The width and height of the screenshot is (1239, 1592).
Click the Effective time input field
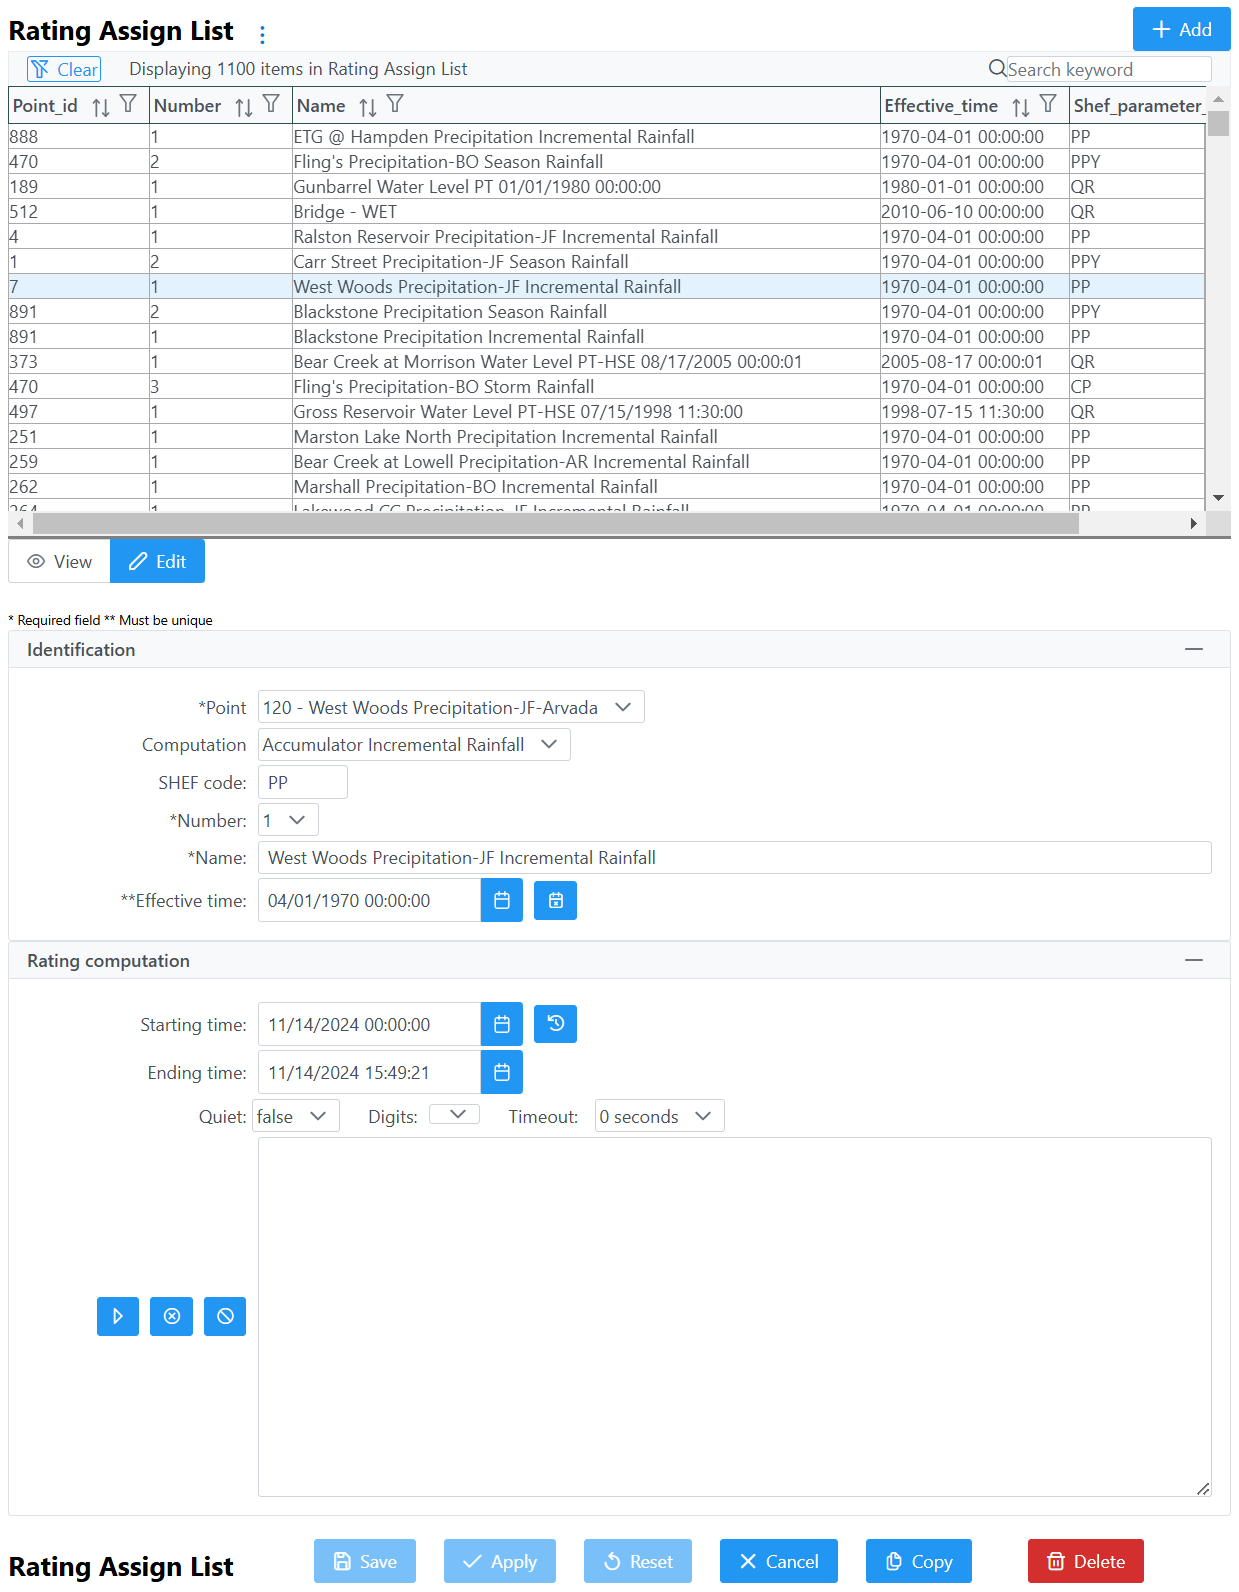370,900
